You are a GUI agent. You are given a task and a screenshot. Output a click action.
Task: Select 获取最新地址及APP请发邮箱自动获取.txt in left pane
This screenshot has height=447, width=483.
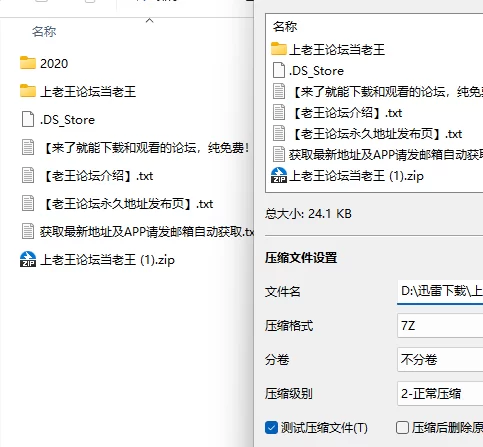tap(147, 231)
